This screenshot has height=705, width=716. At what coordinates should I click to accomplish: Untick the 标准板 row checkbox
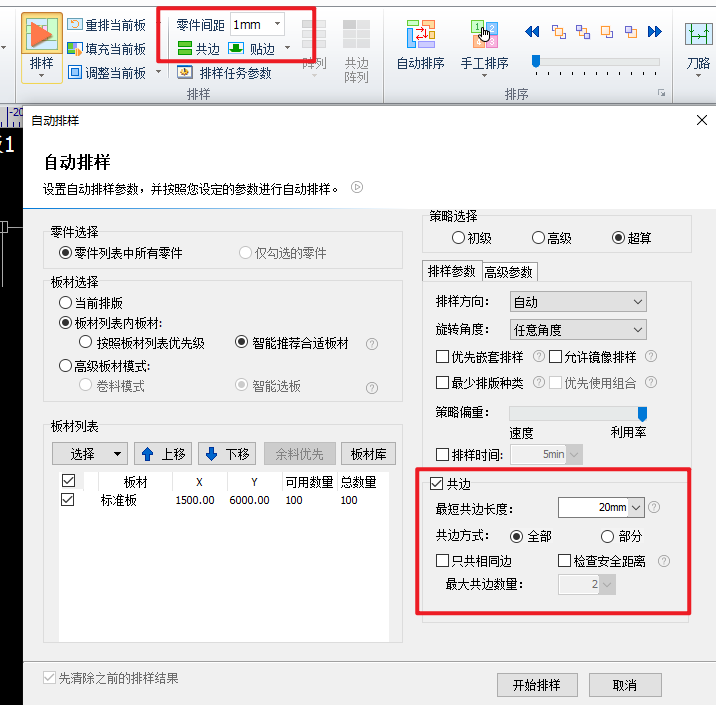68,500
